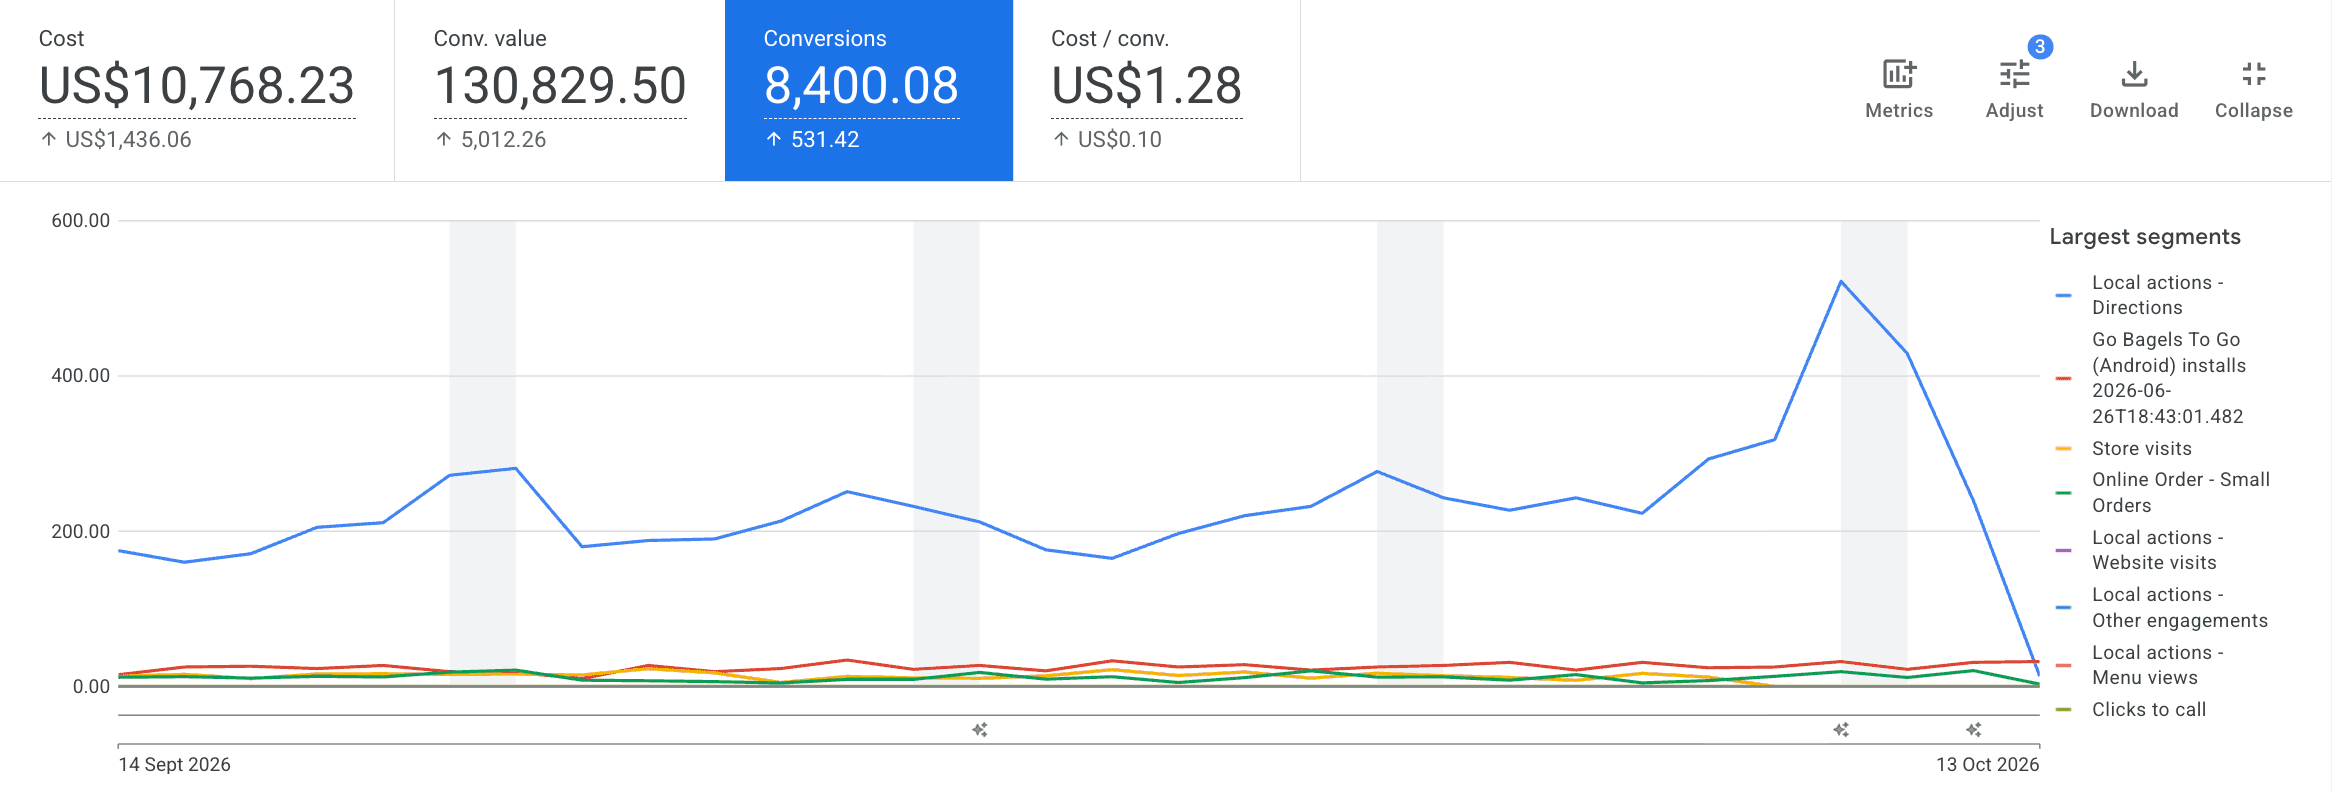The image size is (2332, 792).
Task: Select the Cost / conv. metric card
Action: tap(1157, 90)
